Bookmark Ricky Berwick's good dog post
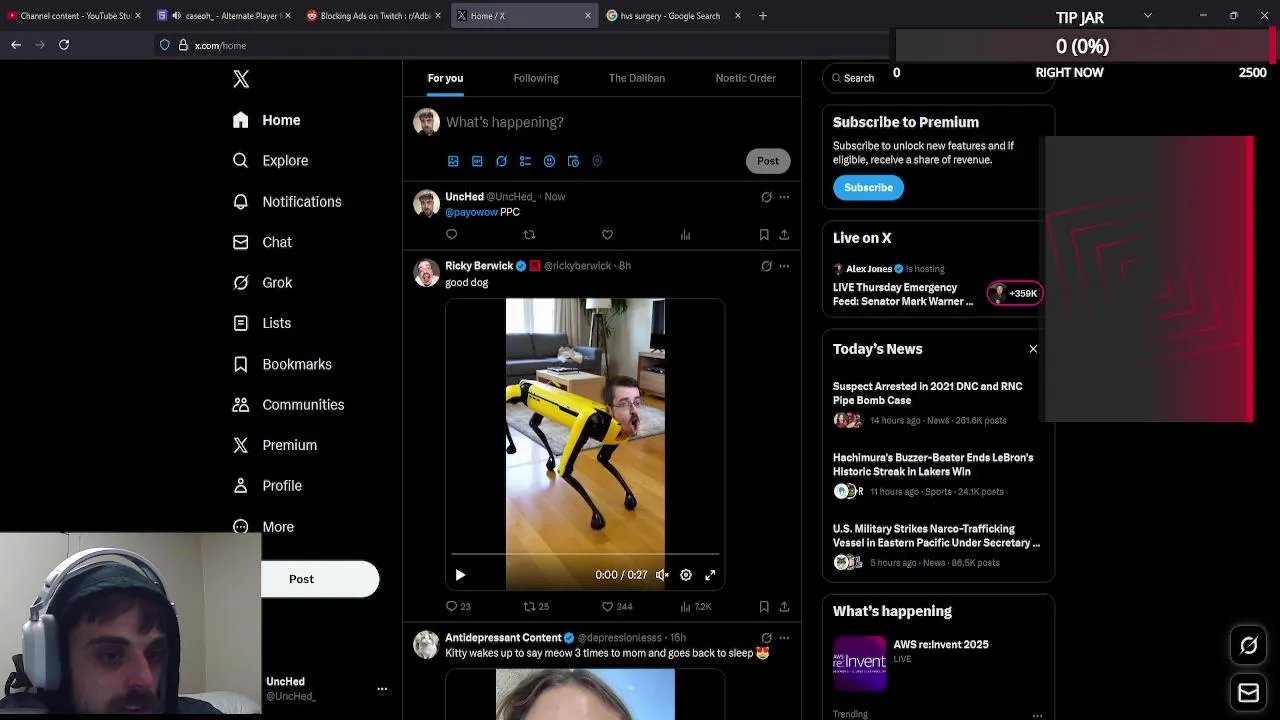 [764, 606]
